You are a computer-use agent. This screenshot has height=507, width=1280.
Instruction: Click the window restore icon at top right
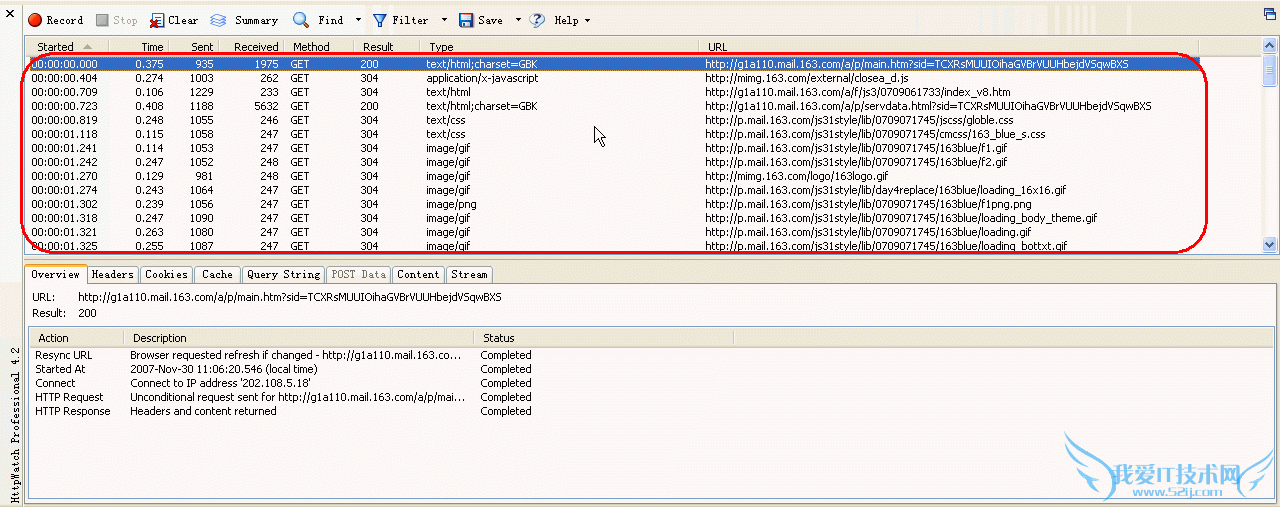coord(1269,13)
